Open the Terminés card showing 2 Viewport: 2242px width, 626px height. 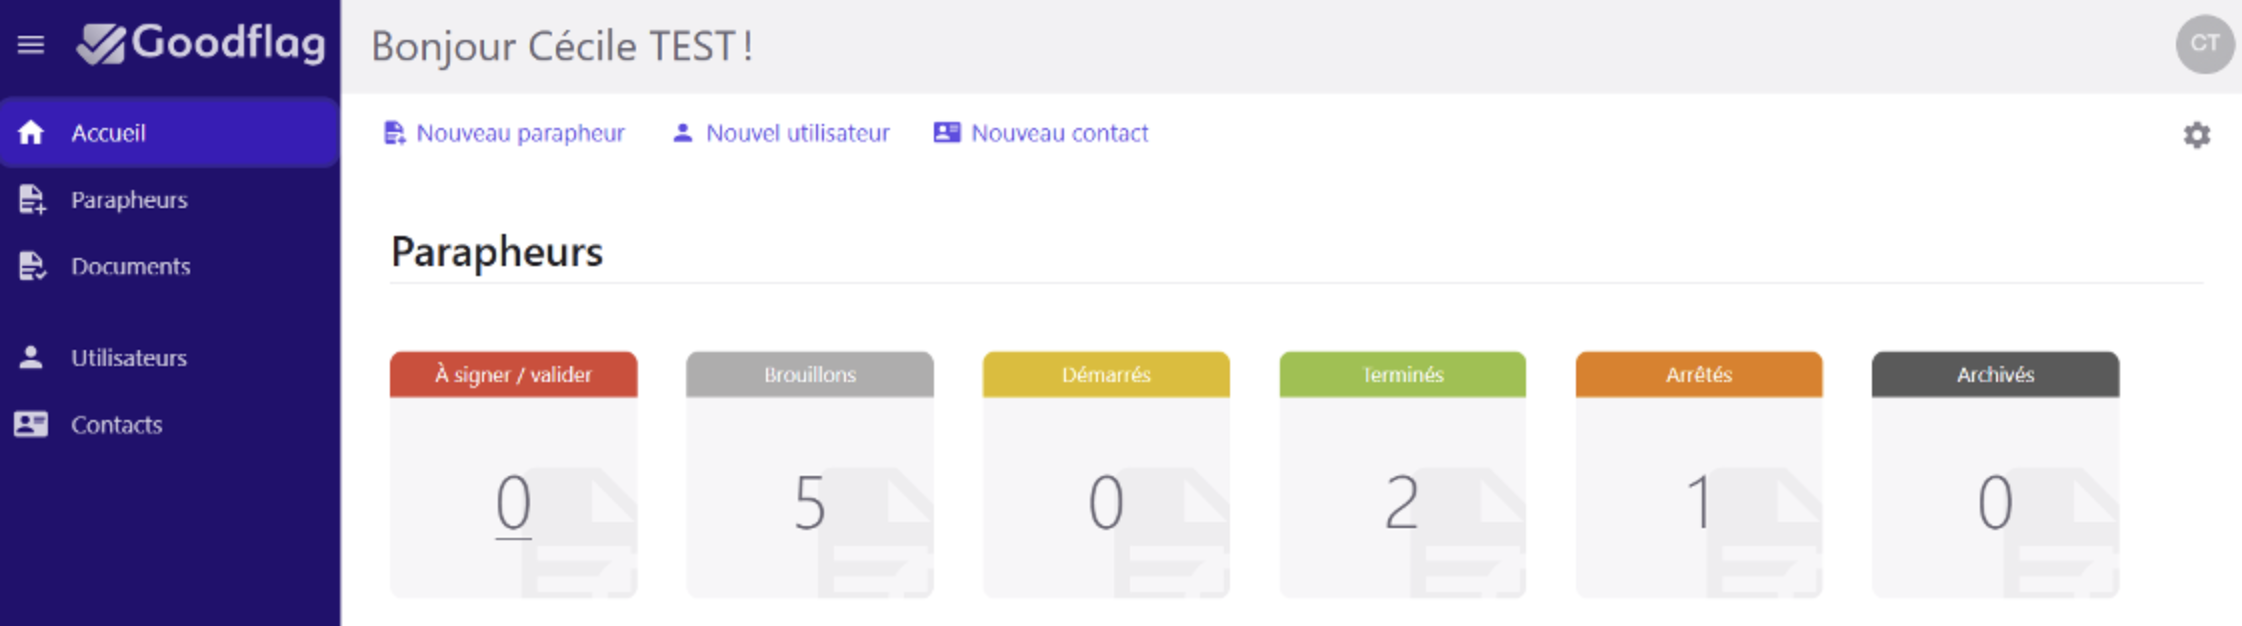[1402, 475]
